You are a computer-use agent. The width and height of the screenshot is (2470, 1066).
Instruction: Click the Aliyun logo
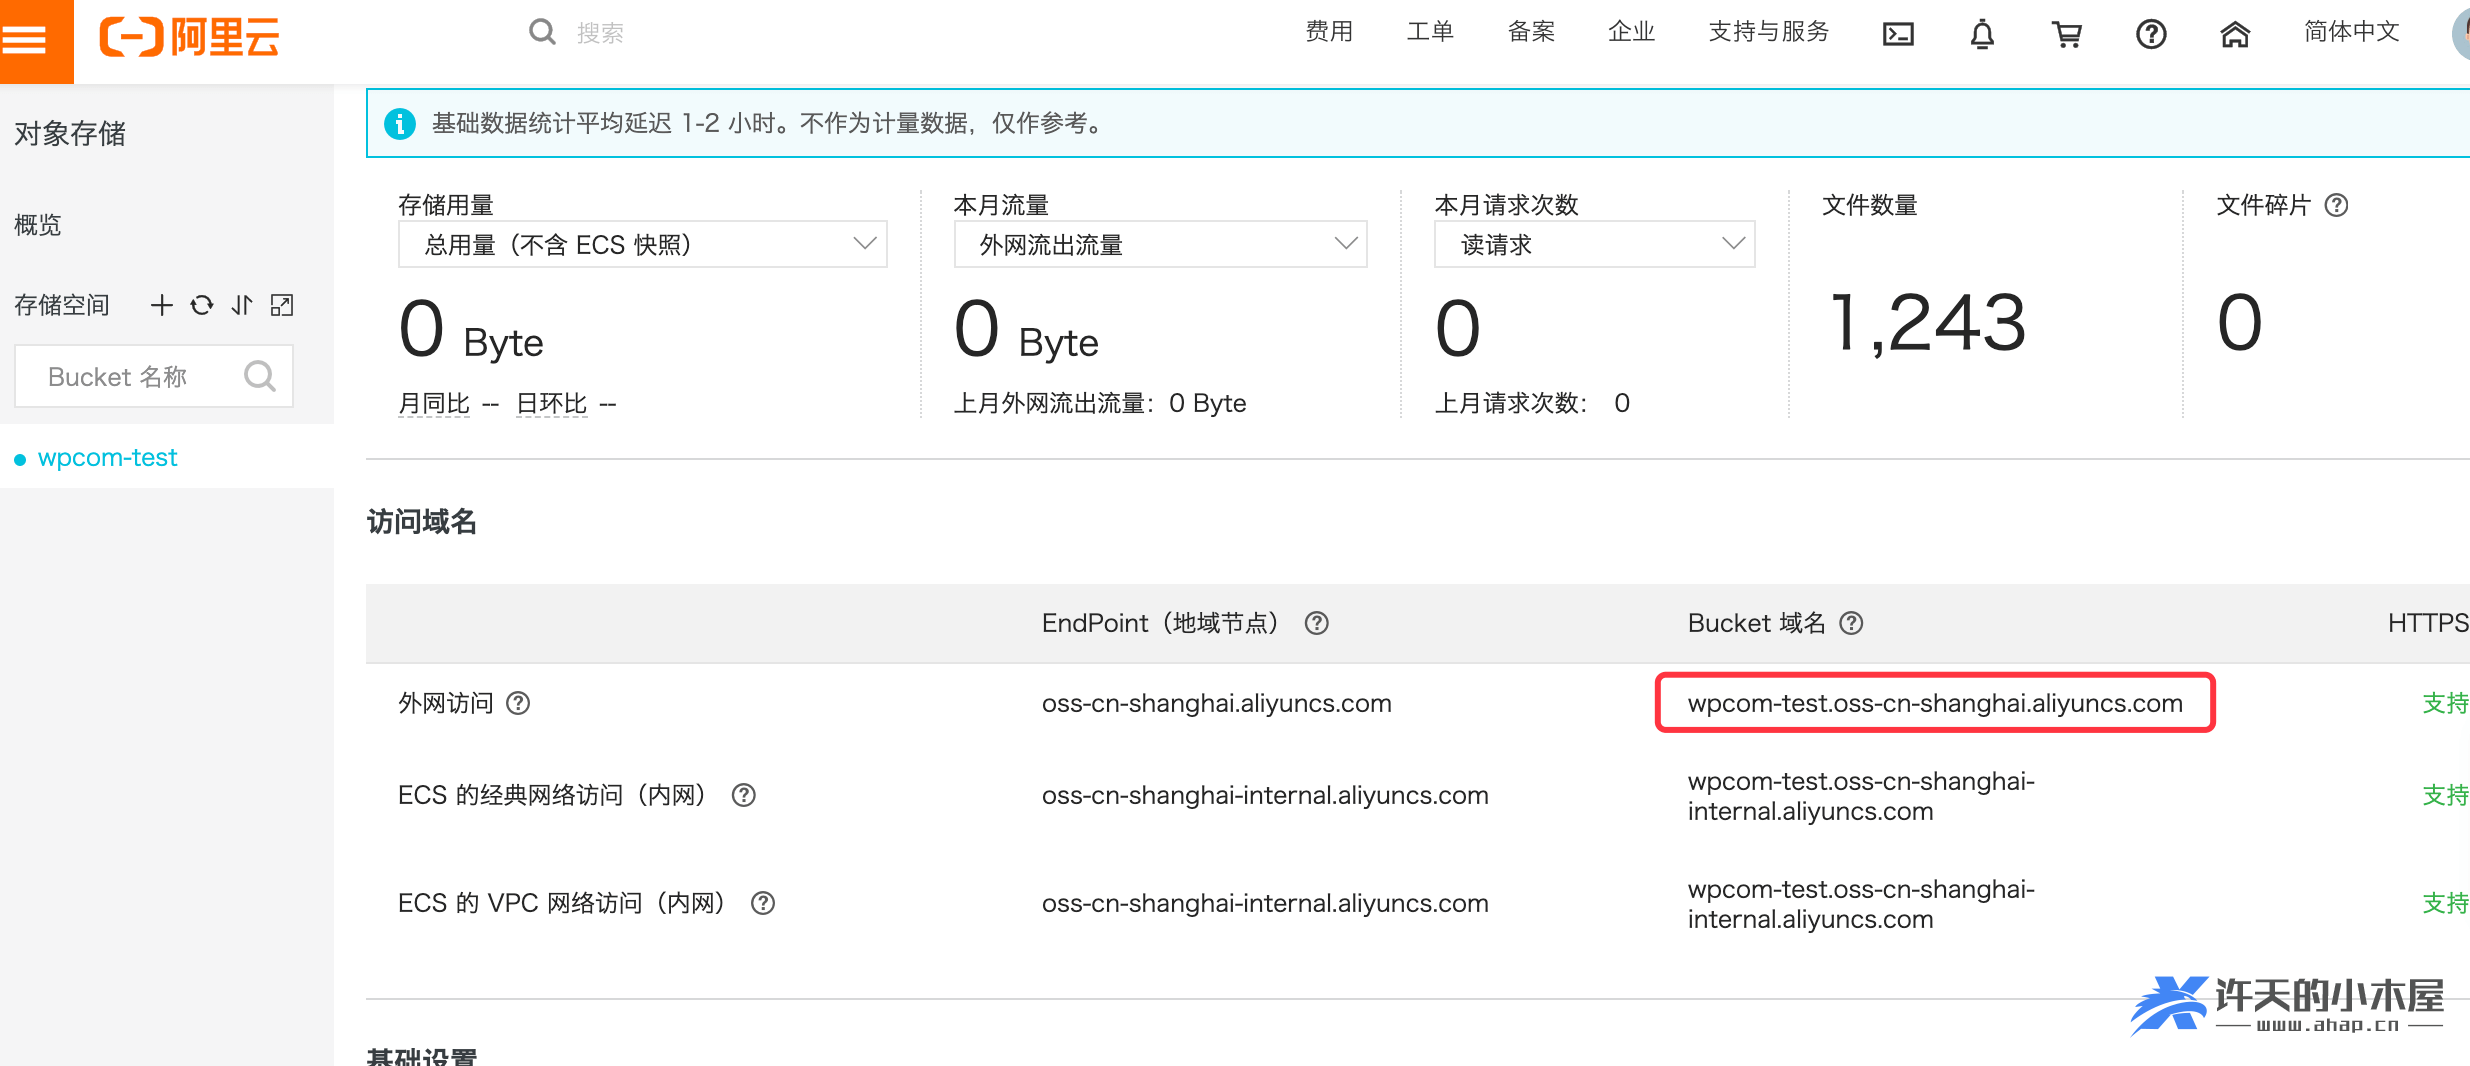coord(189,37)
